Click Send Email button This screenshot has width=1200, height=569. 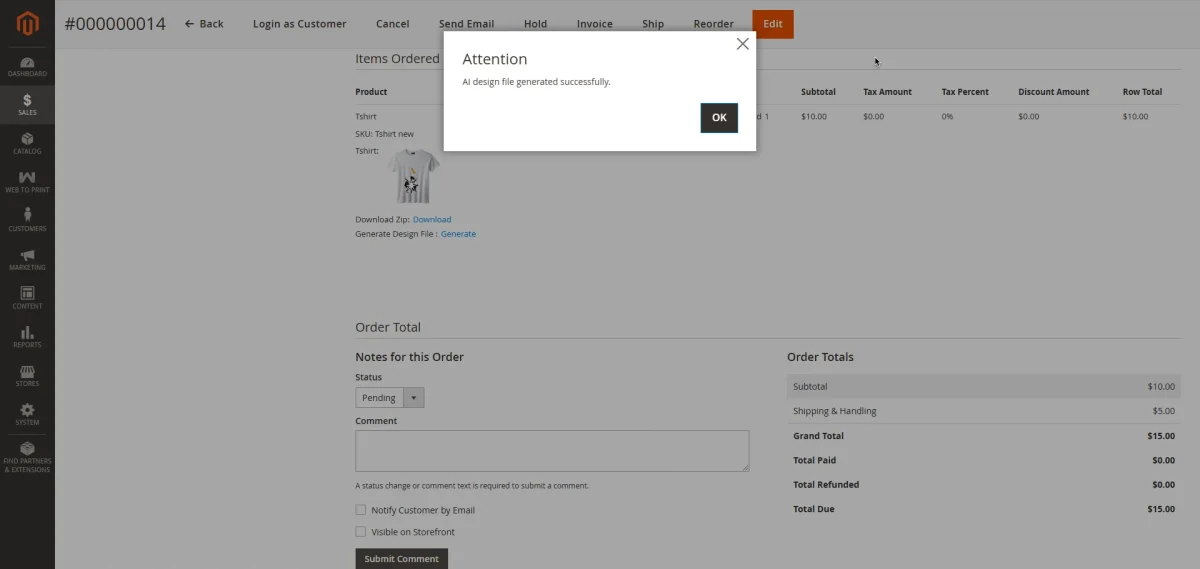[466, 24]
